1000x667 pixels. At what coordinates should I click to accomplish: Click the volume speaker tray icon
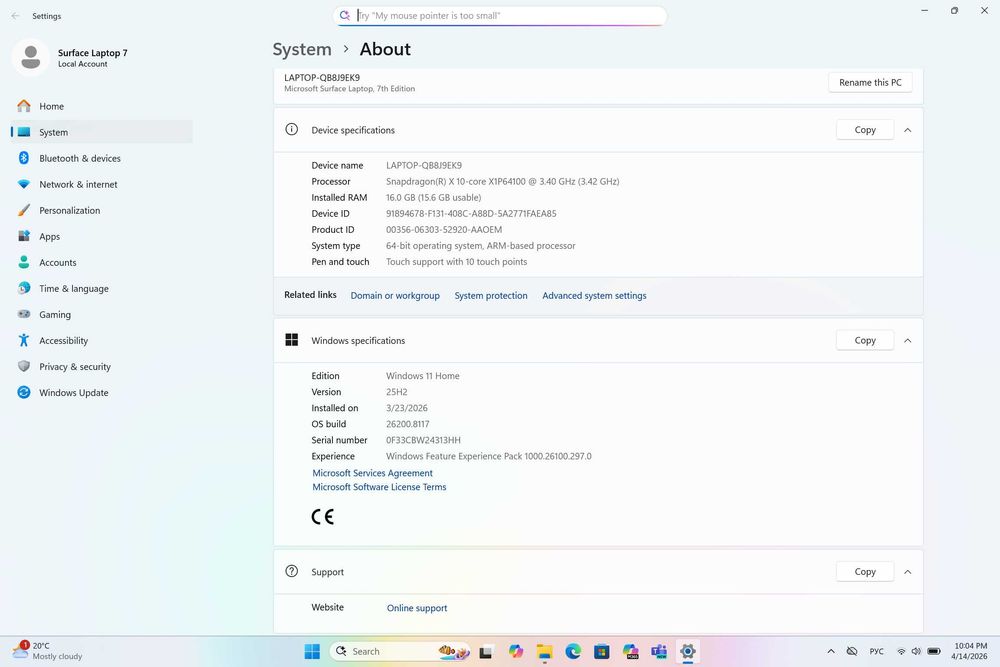(x=916, y=651)
